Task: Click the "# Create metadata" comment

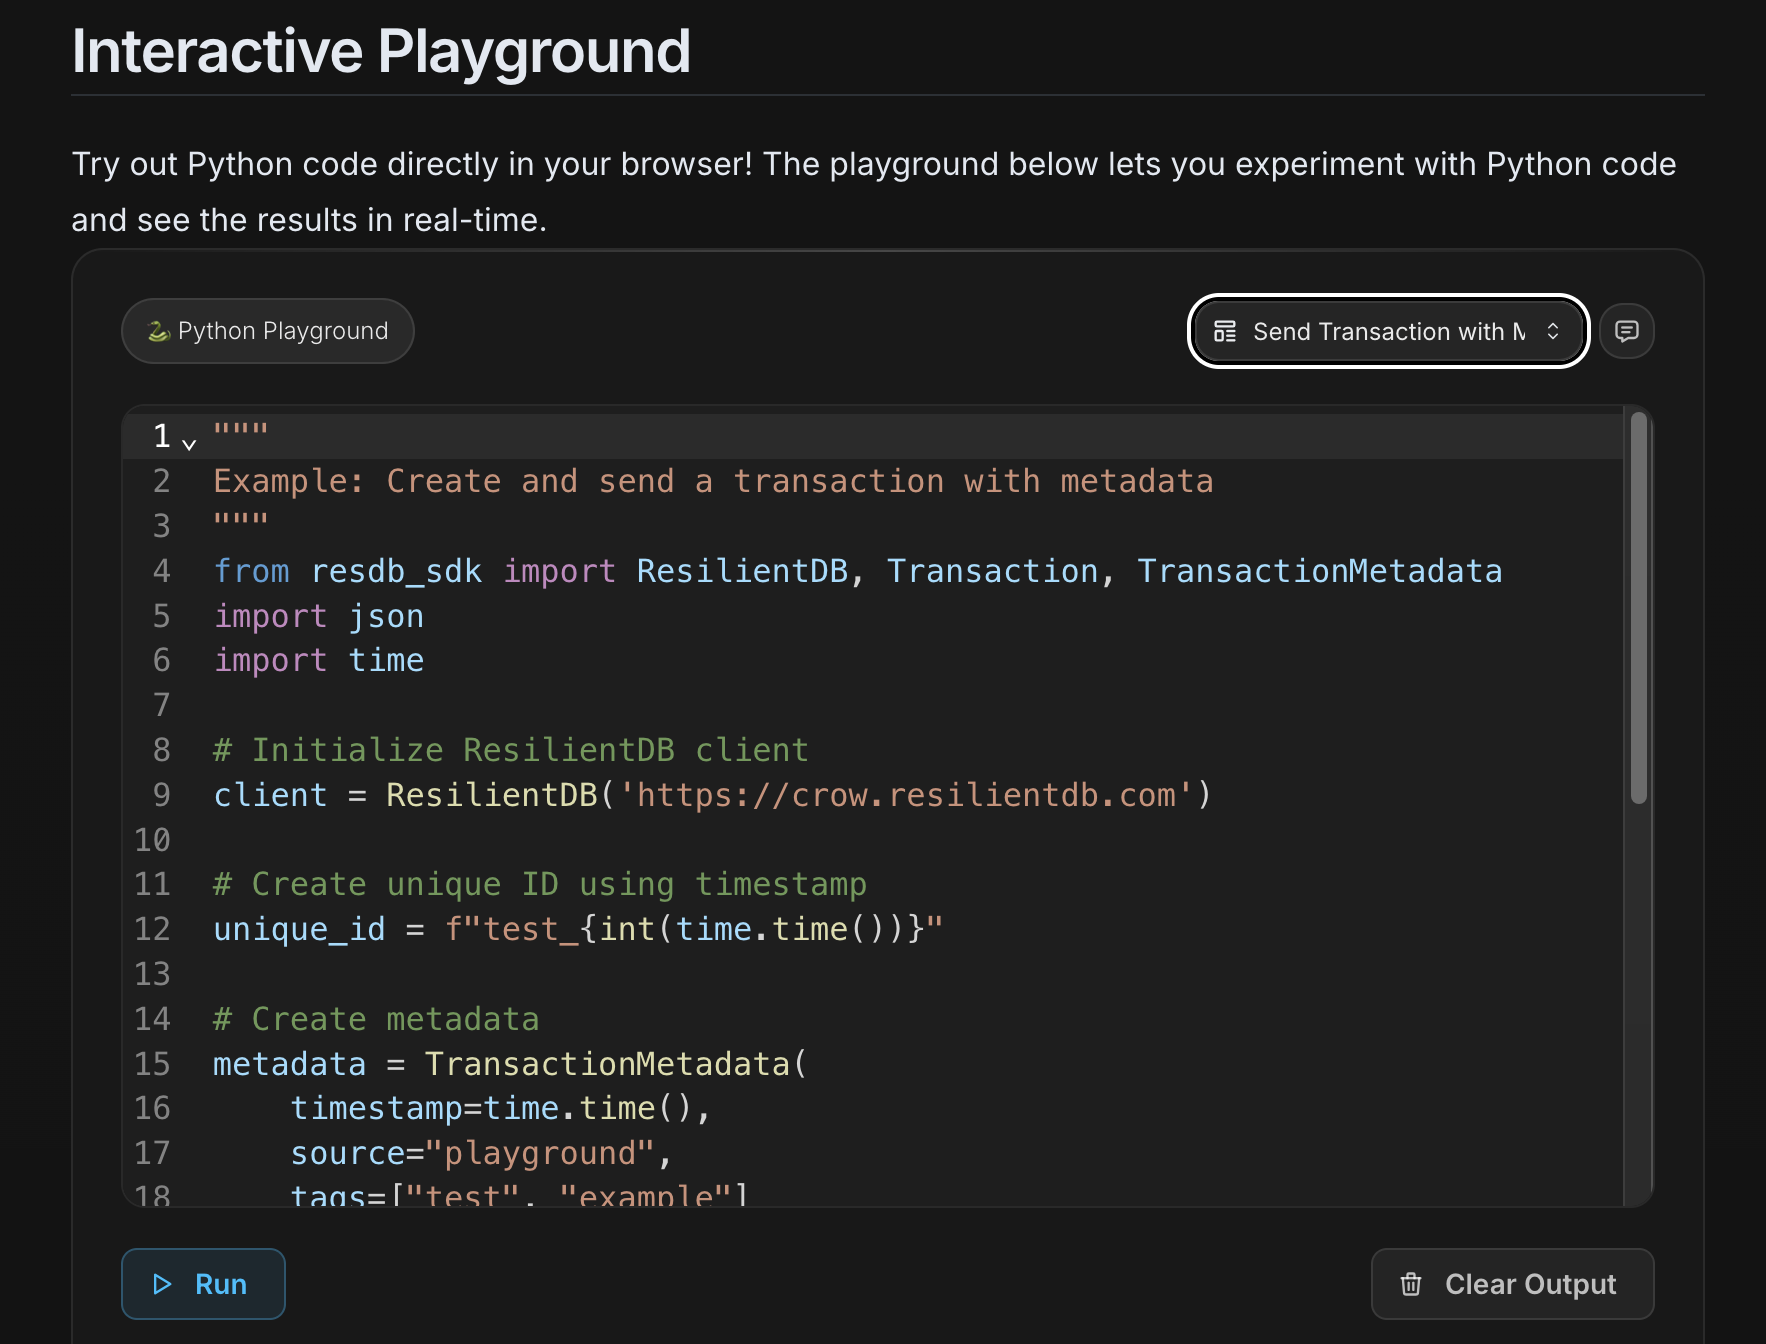Action: point(376,1019)
